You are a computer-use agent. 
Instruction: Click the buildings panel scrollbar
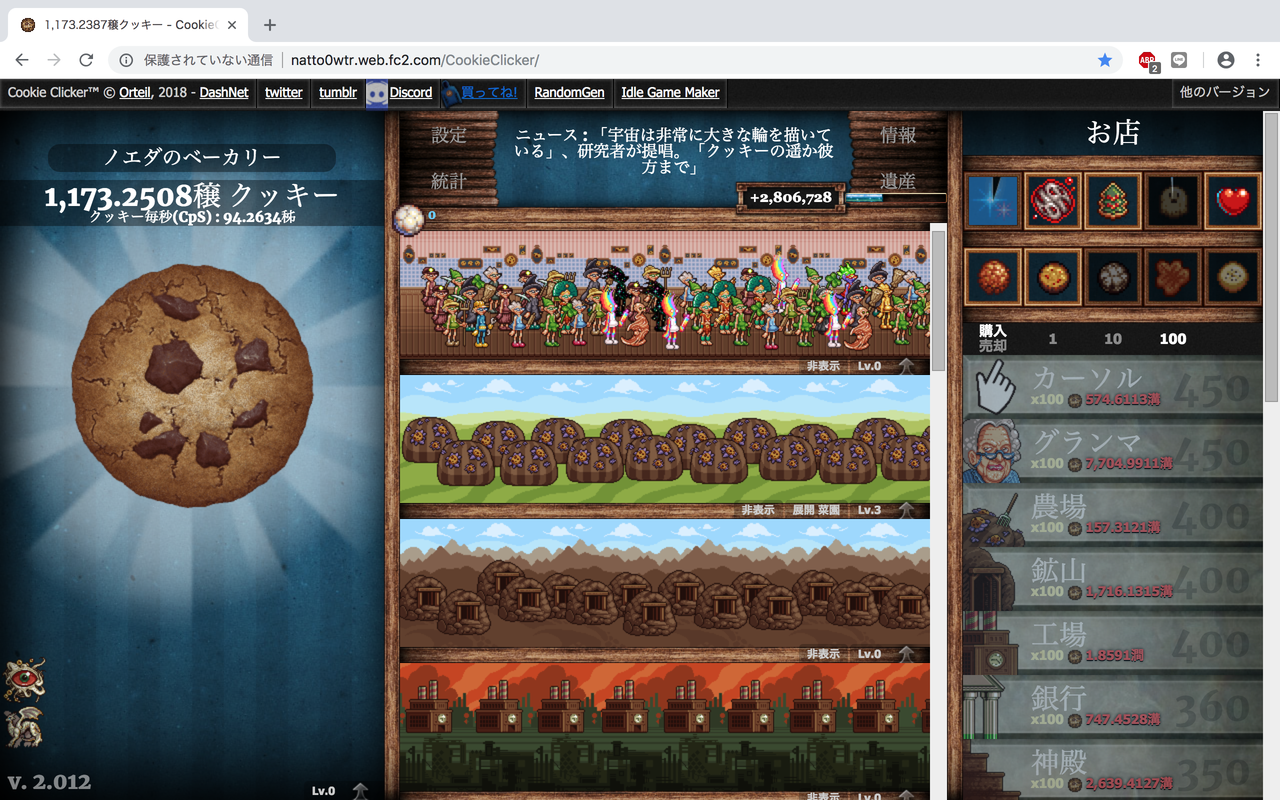(938, 300)
